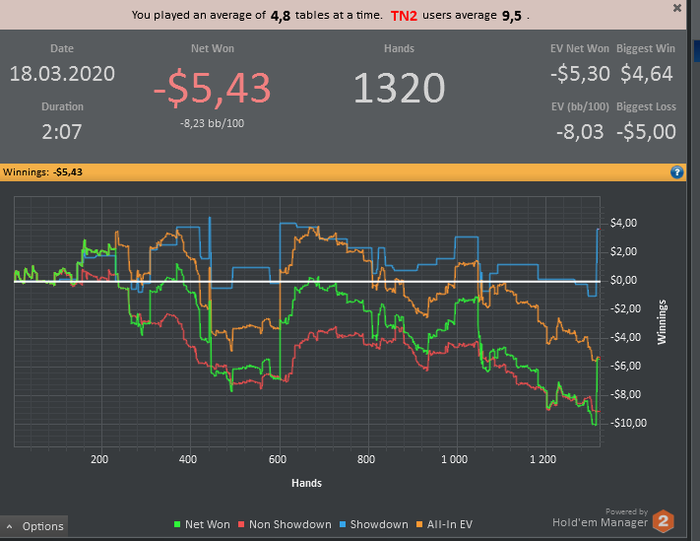Toggle the Showdown blue legend swatch
Image resolution: width=700 pixels, height=541 pixels.
[342, 524]
